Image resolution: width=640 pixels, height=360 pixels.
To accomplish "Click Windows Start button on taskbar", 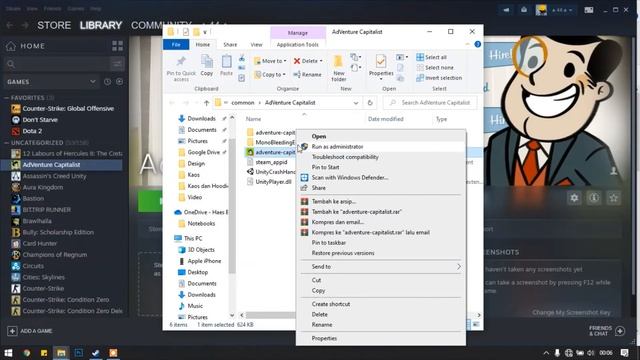I will click(x=8, y=353).
